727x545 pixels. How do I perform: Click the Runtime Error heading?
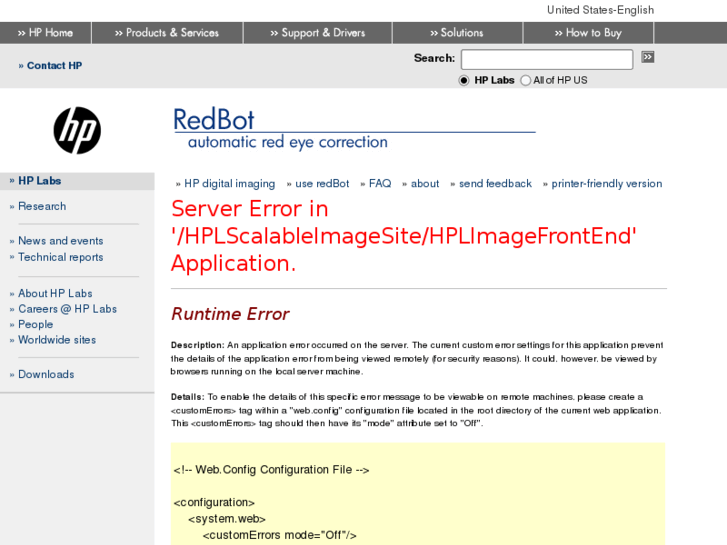coord(230,314)
